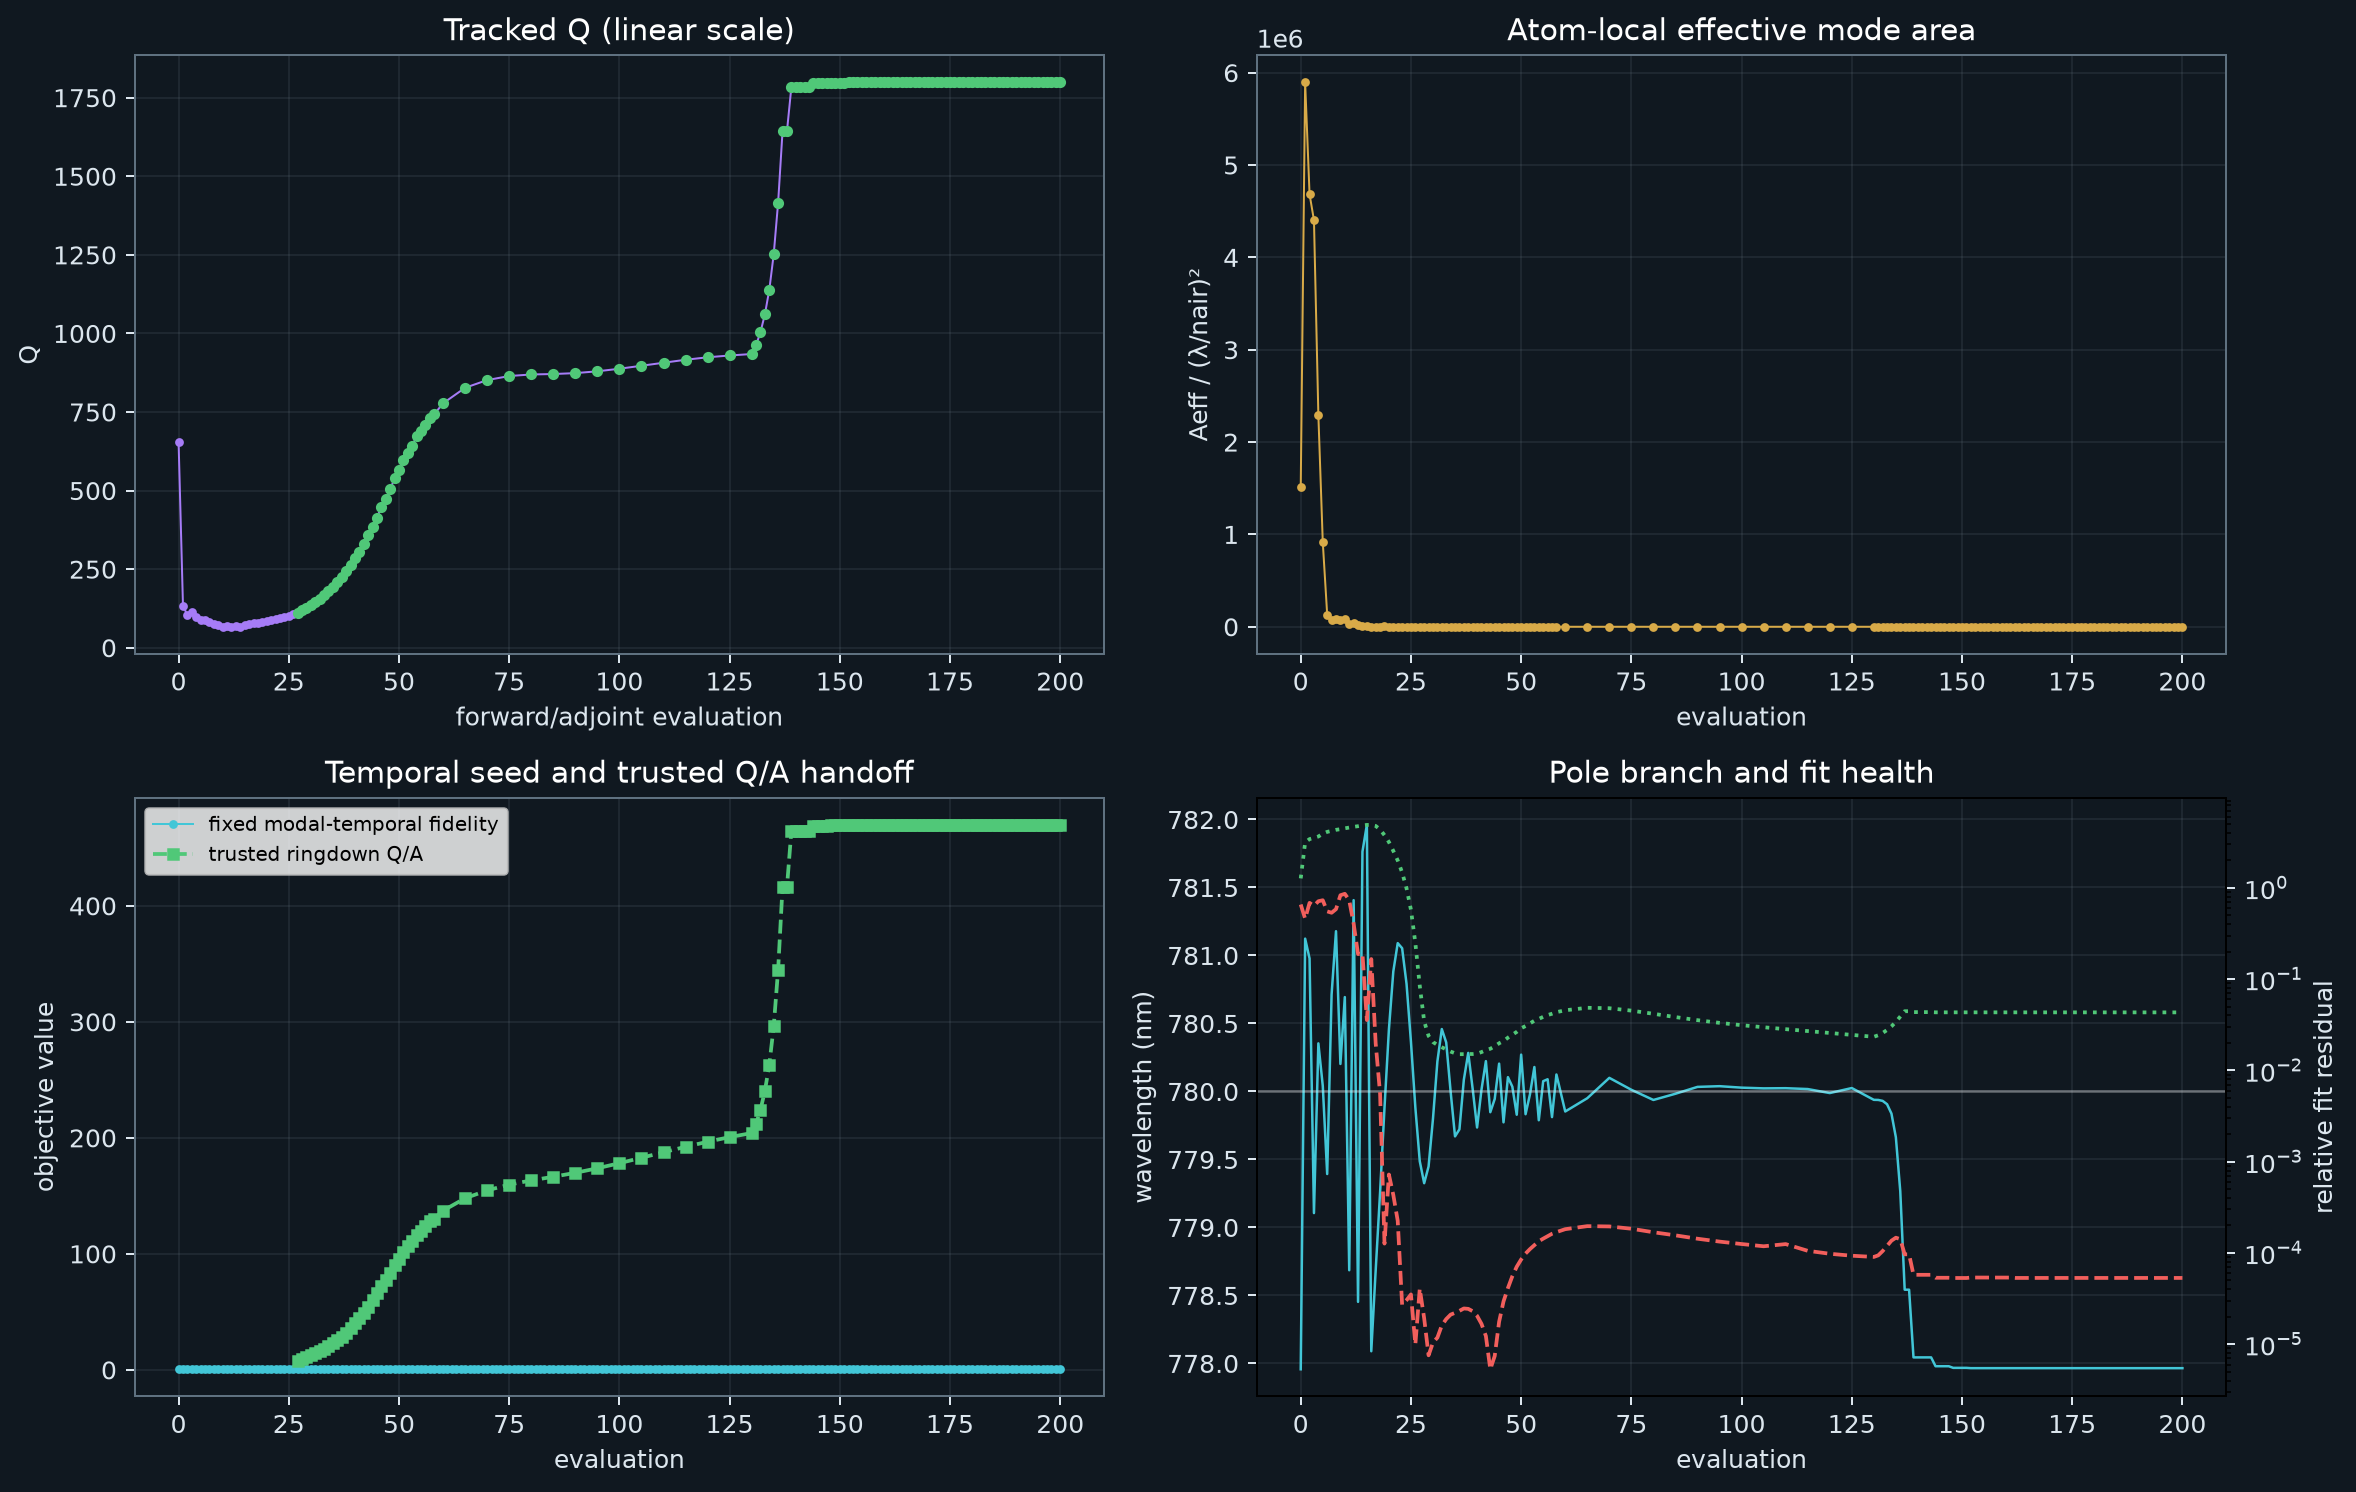
Task: Click the 'Q' y-axis label
Action: pyautogui.click(x=30, y=354)
